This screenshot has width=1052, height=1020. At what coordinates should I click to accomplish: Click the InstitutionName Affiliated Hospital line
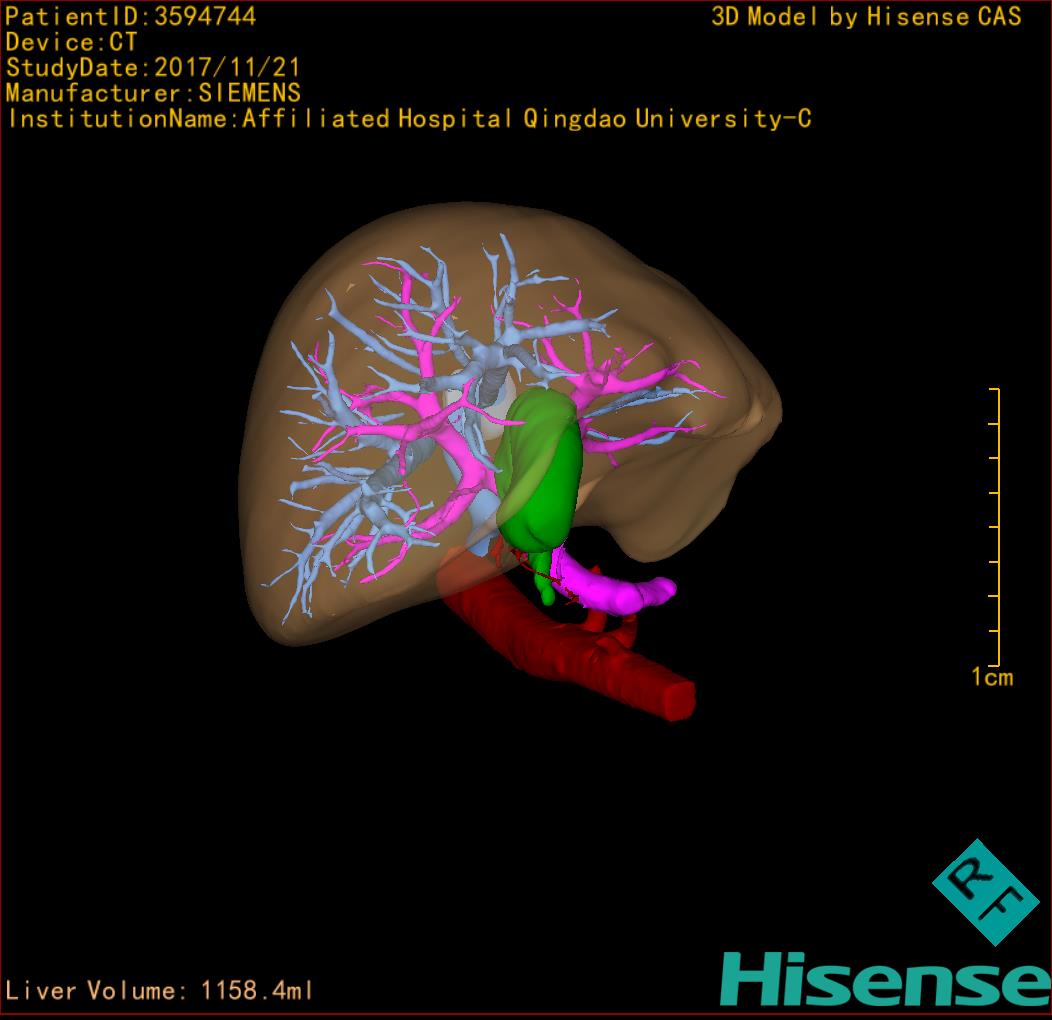pyautogui.click(x=409, y=119)
